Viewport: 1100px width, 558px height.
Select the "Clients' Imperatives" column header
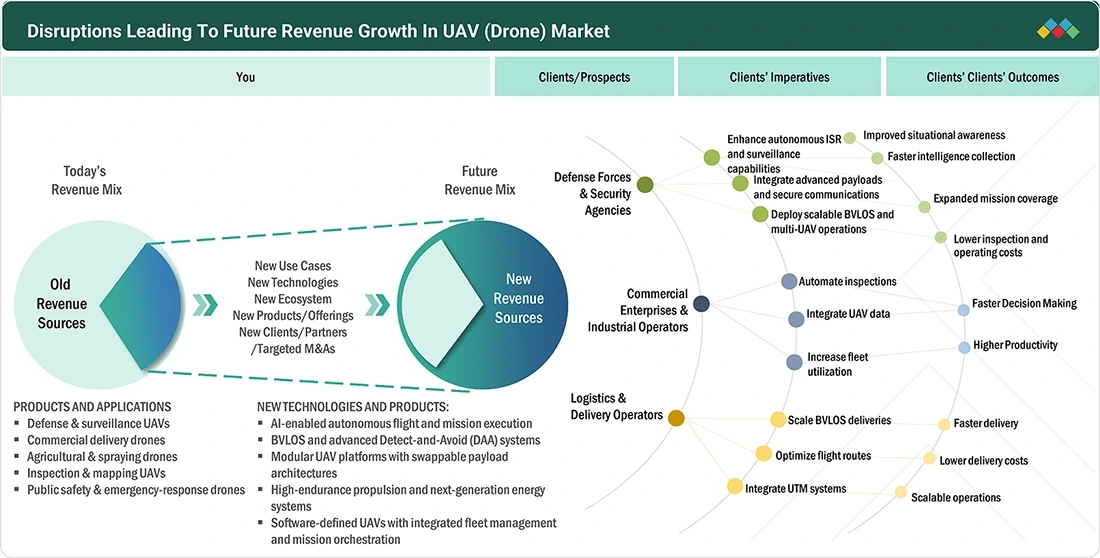(x=779, y=77)
